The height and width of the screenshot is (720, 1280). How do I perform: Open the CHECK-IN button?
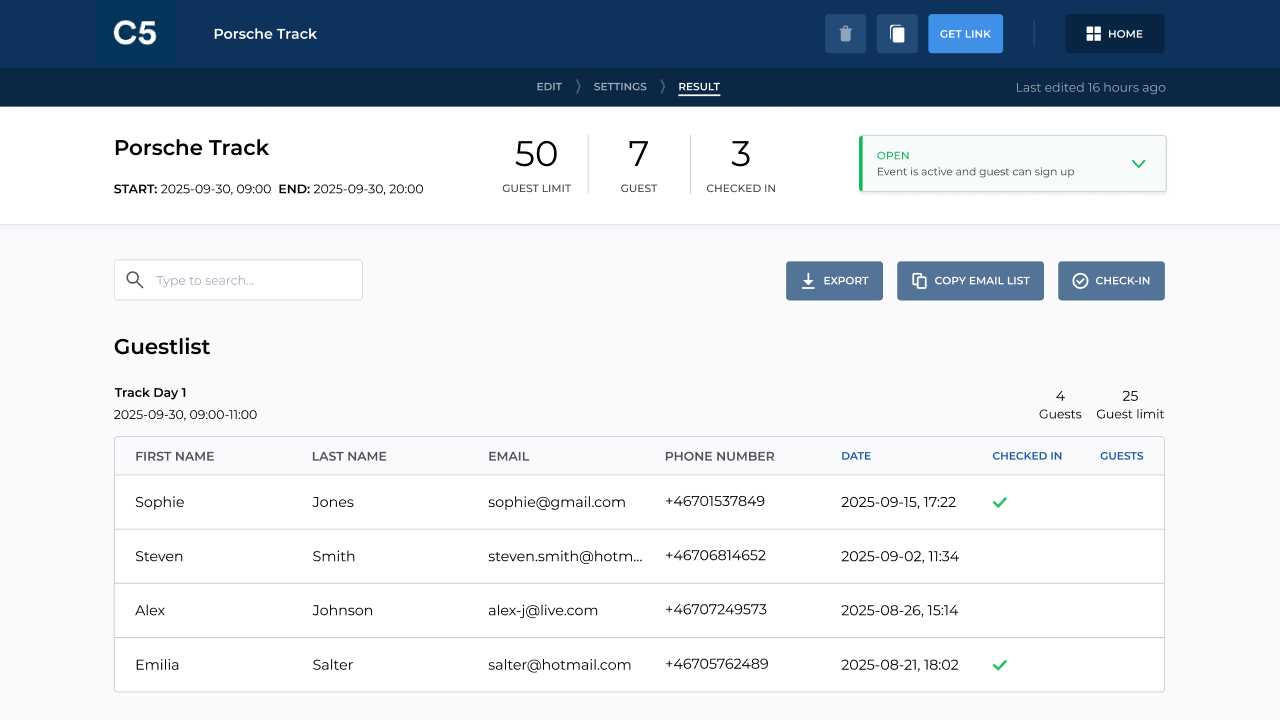[x=1111, y=281]
